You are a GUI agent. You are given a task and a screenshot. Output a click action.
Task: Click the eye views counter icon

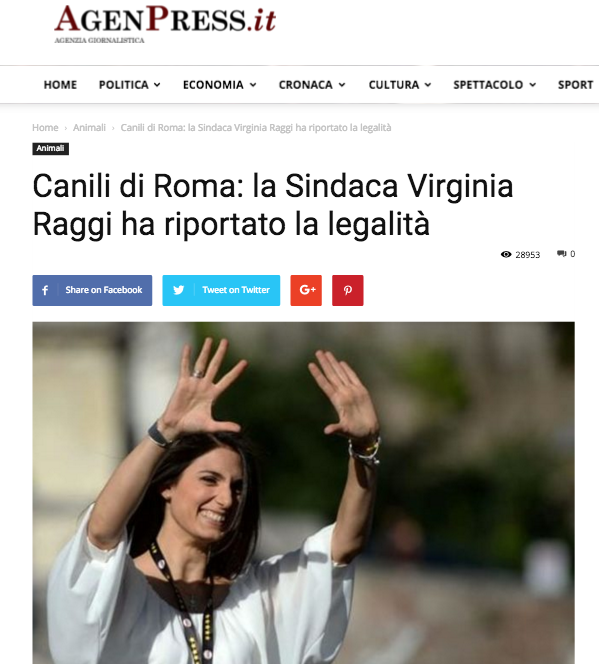[506, 254]
